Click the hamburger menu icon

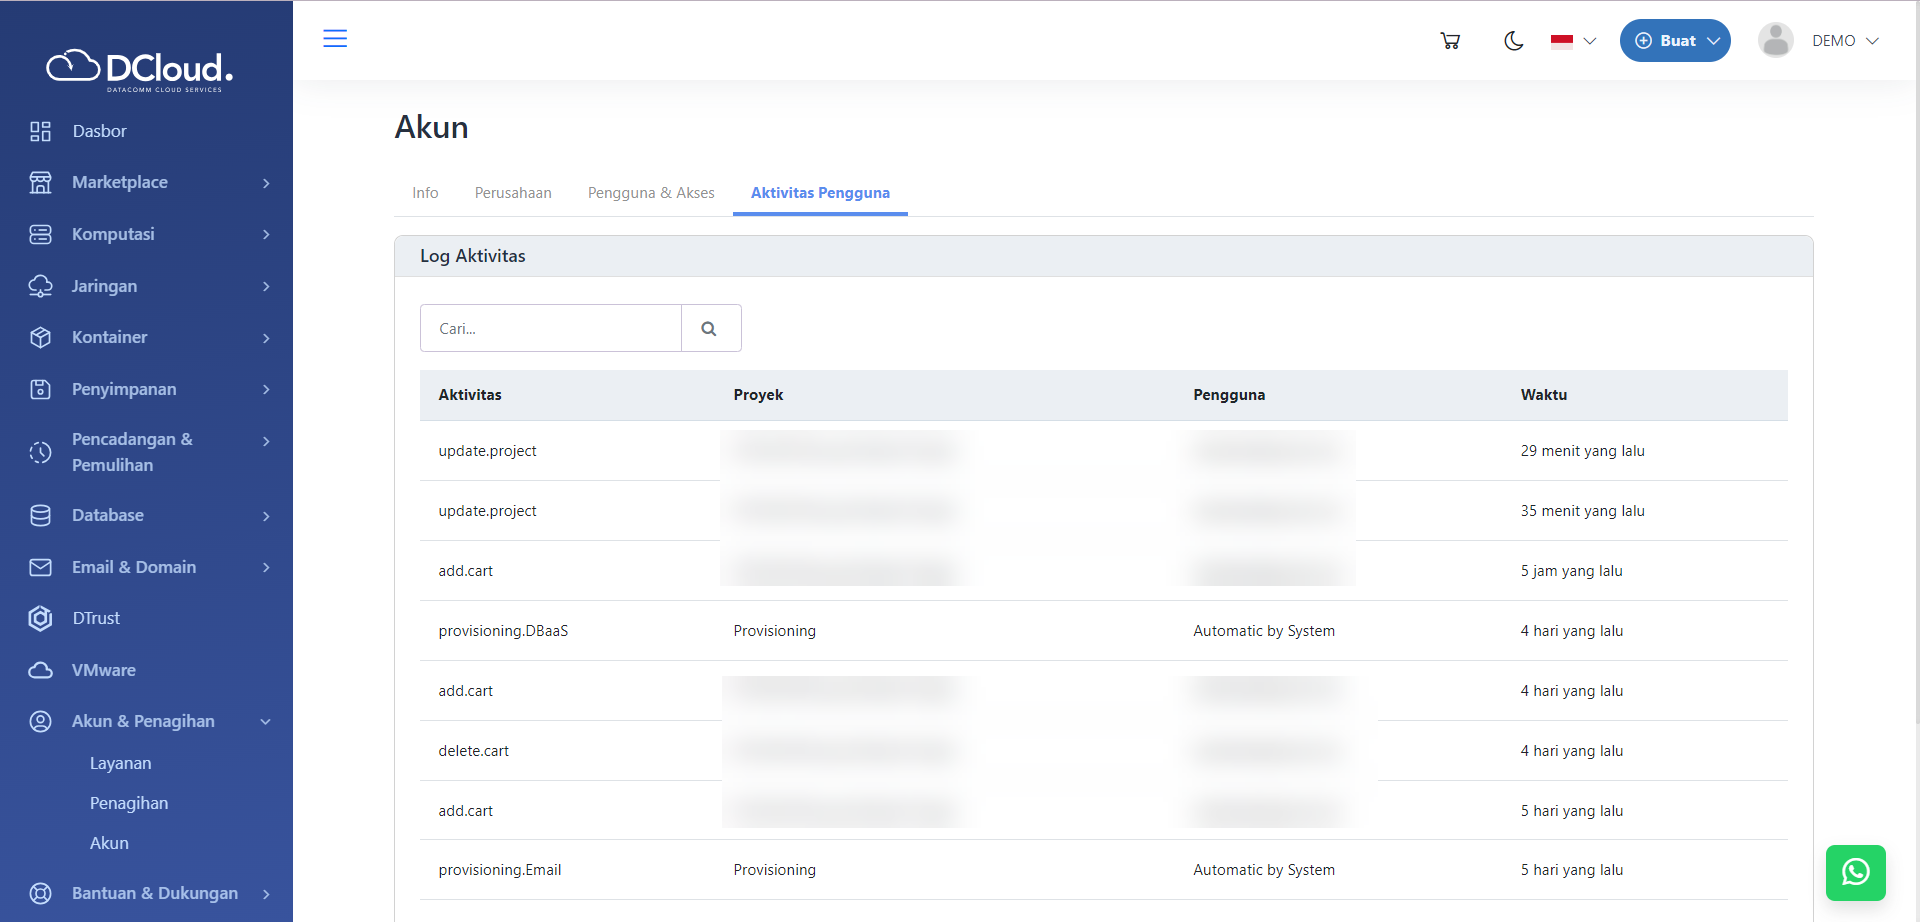point(335,39)
